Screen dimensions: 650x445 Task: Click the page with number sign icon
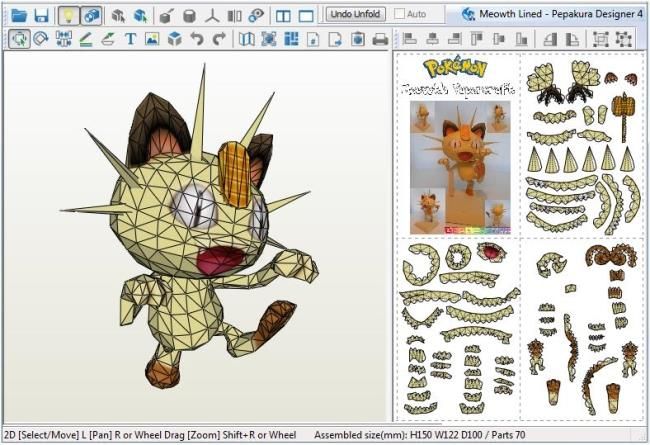pos(313,39)
